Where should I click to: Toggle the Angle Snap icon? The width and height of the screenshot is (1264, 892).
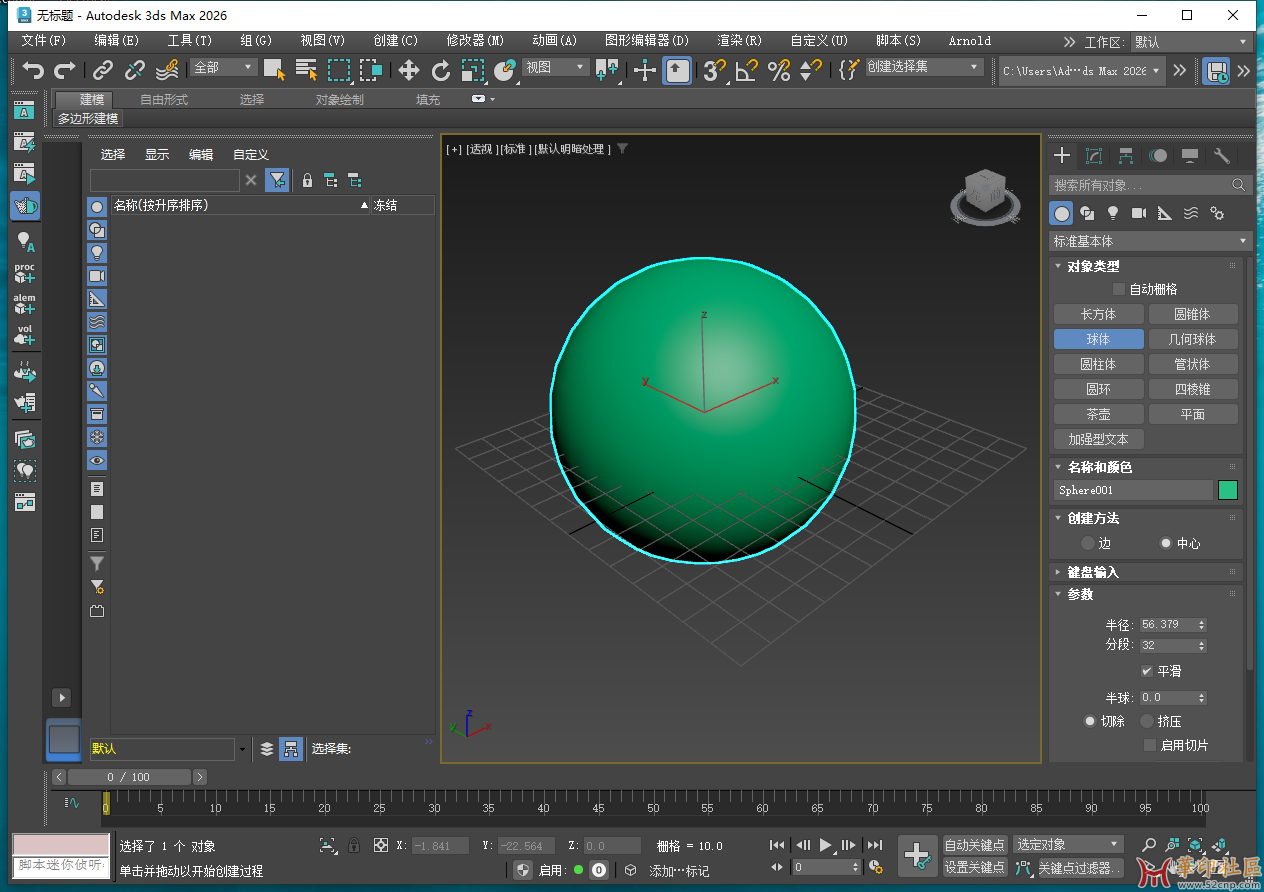(746, 70)
